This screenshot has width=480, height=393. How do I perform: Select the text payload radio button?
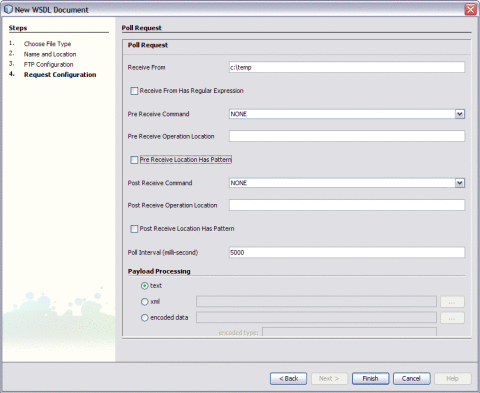click(x=144, y=286)
